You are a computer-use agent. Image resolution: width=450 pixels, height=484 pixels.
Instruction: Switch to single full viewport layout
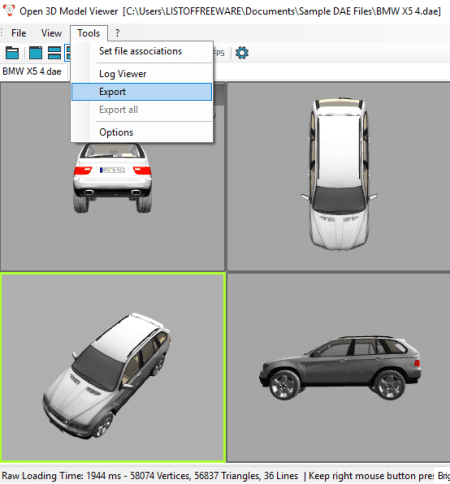(x=35, y=53)
